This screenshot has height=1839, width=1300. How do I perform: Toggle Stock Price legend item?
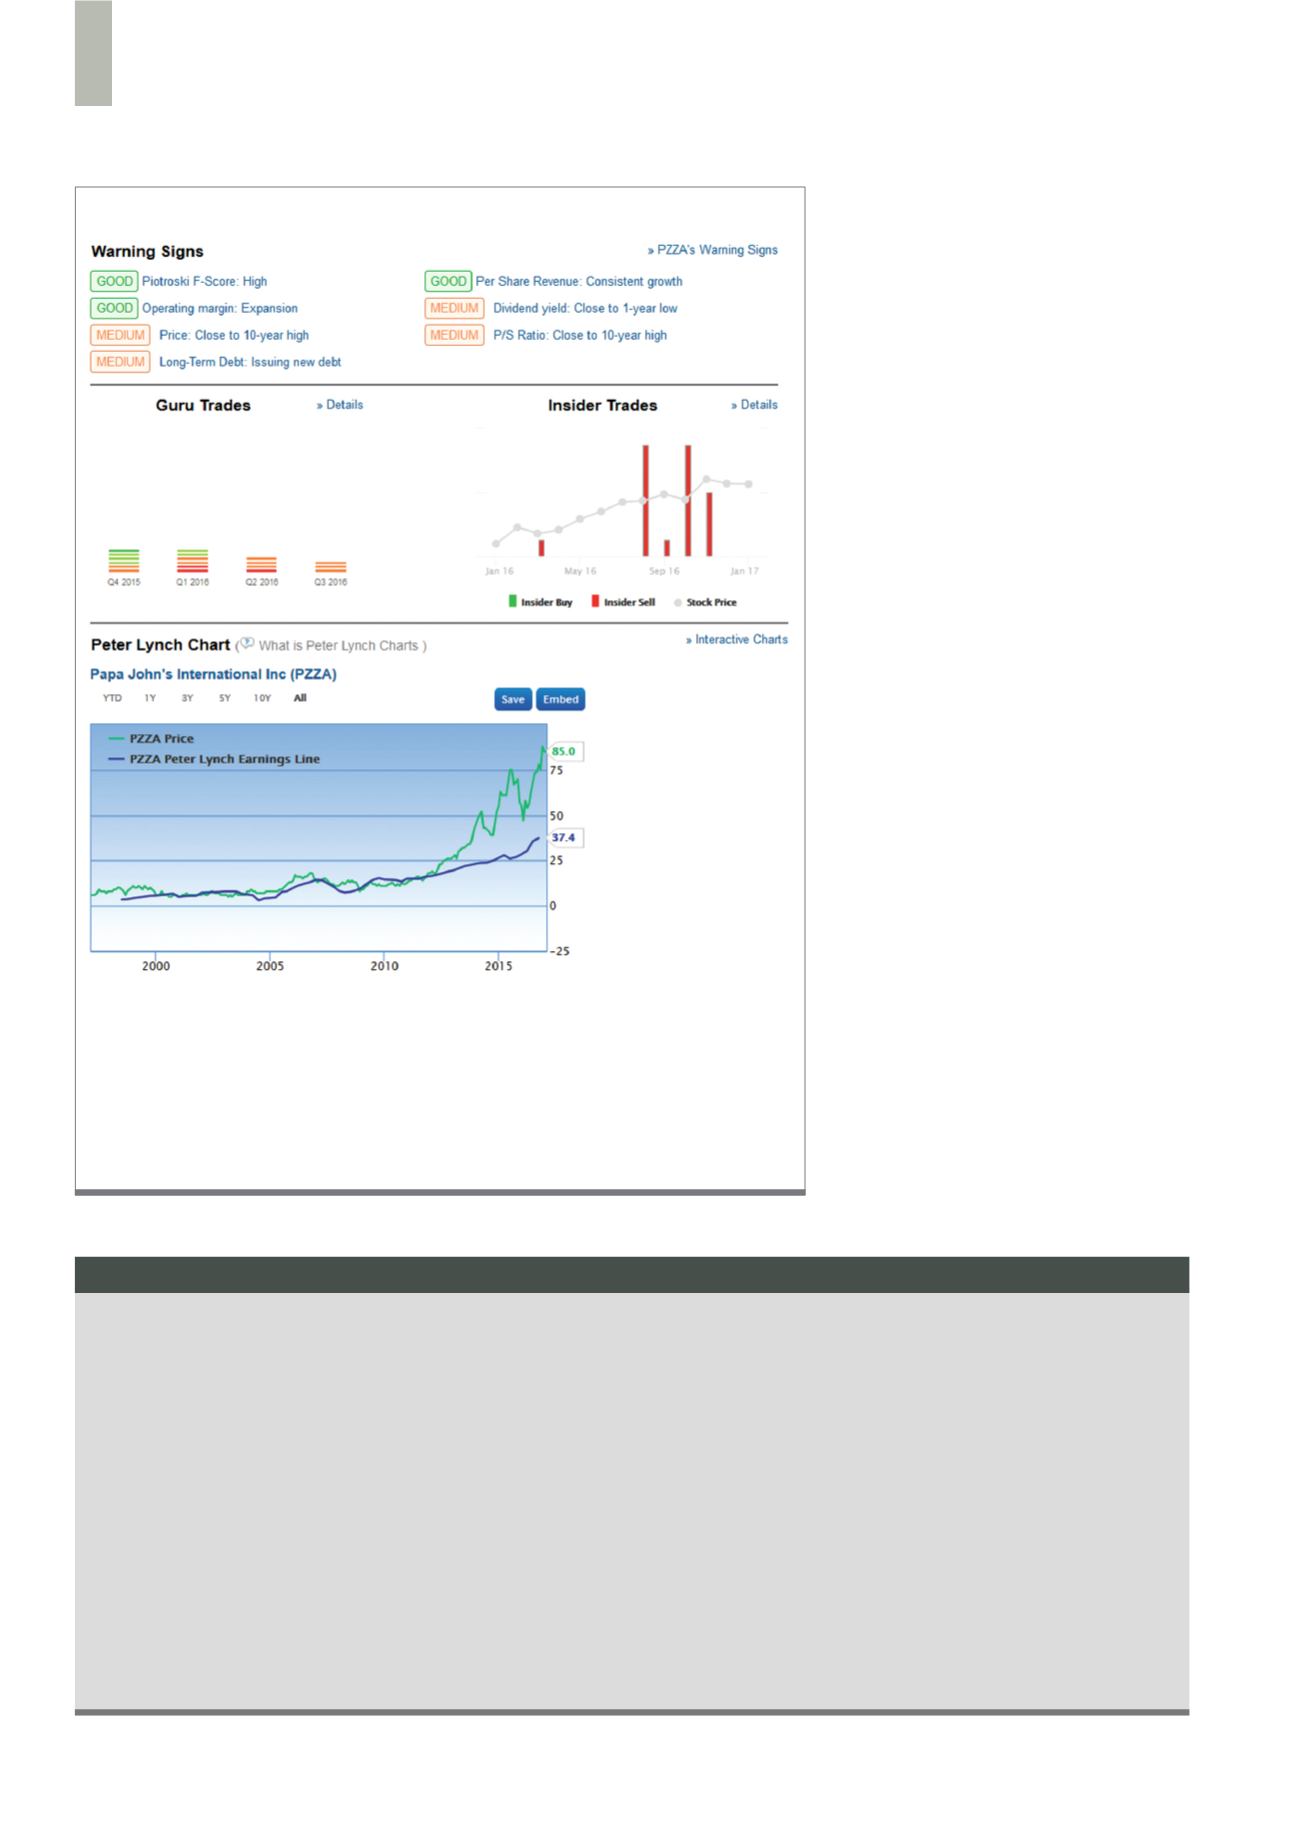[x=706, y=603]
